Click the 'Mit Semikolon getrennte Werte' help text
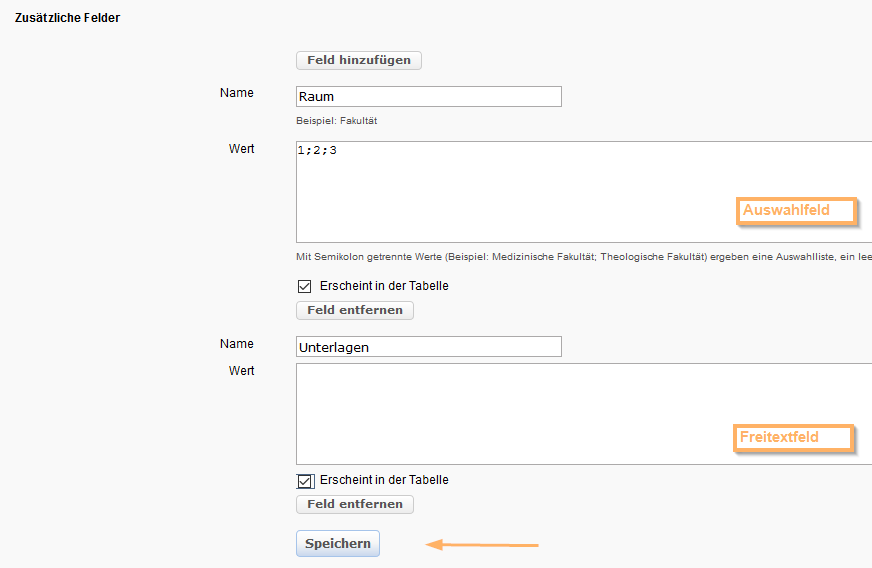The width and height of the screenshot is (872, 568). (584, 257)
